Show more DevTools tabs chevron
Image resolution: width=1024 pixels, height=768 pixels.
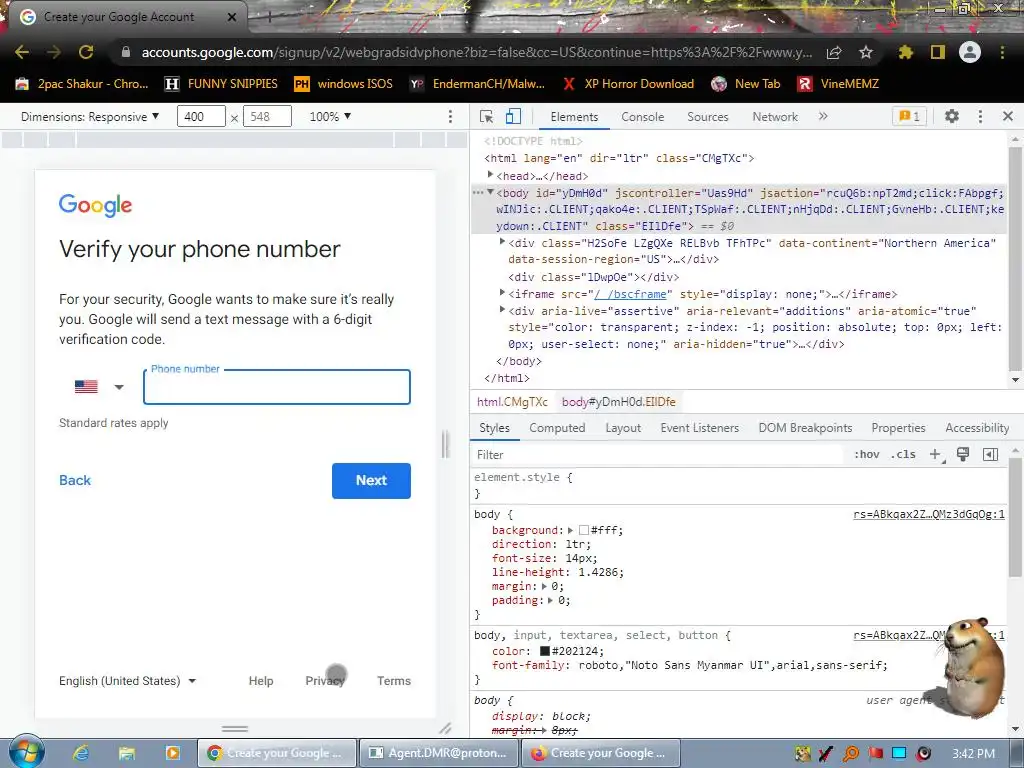click(x=823, y=116)
